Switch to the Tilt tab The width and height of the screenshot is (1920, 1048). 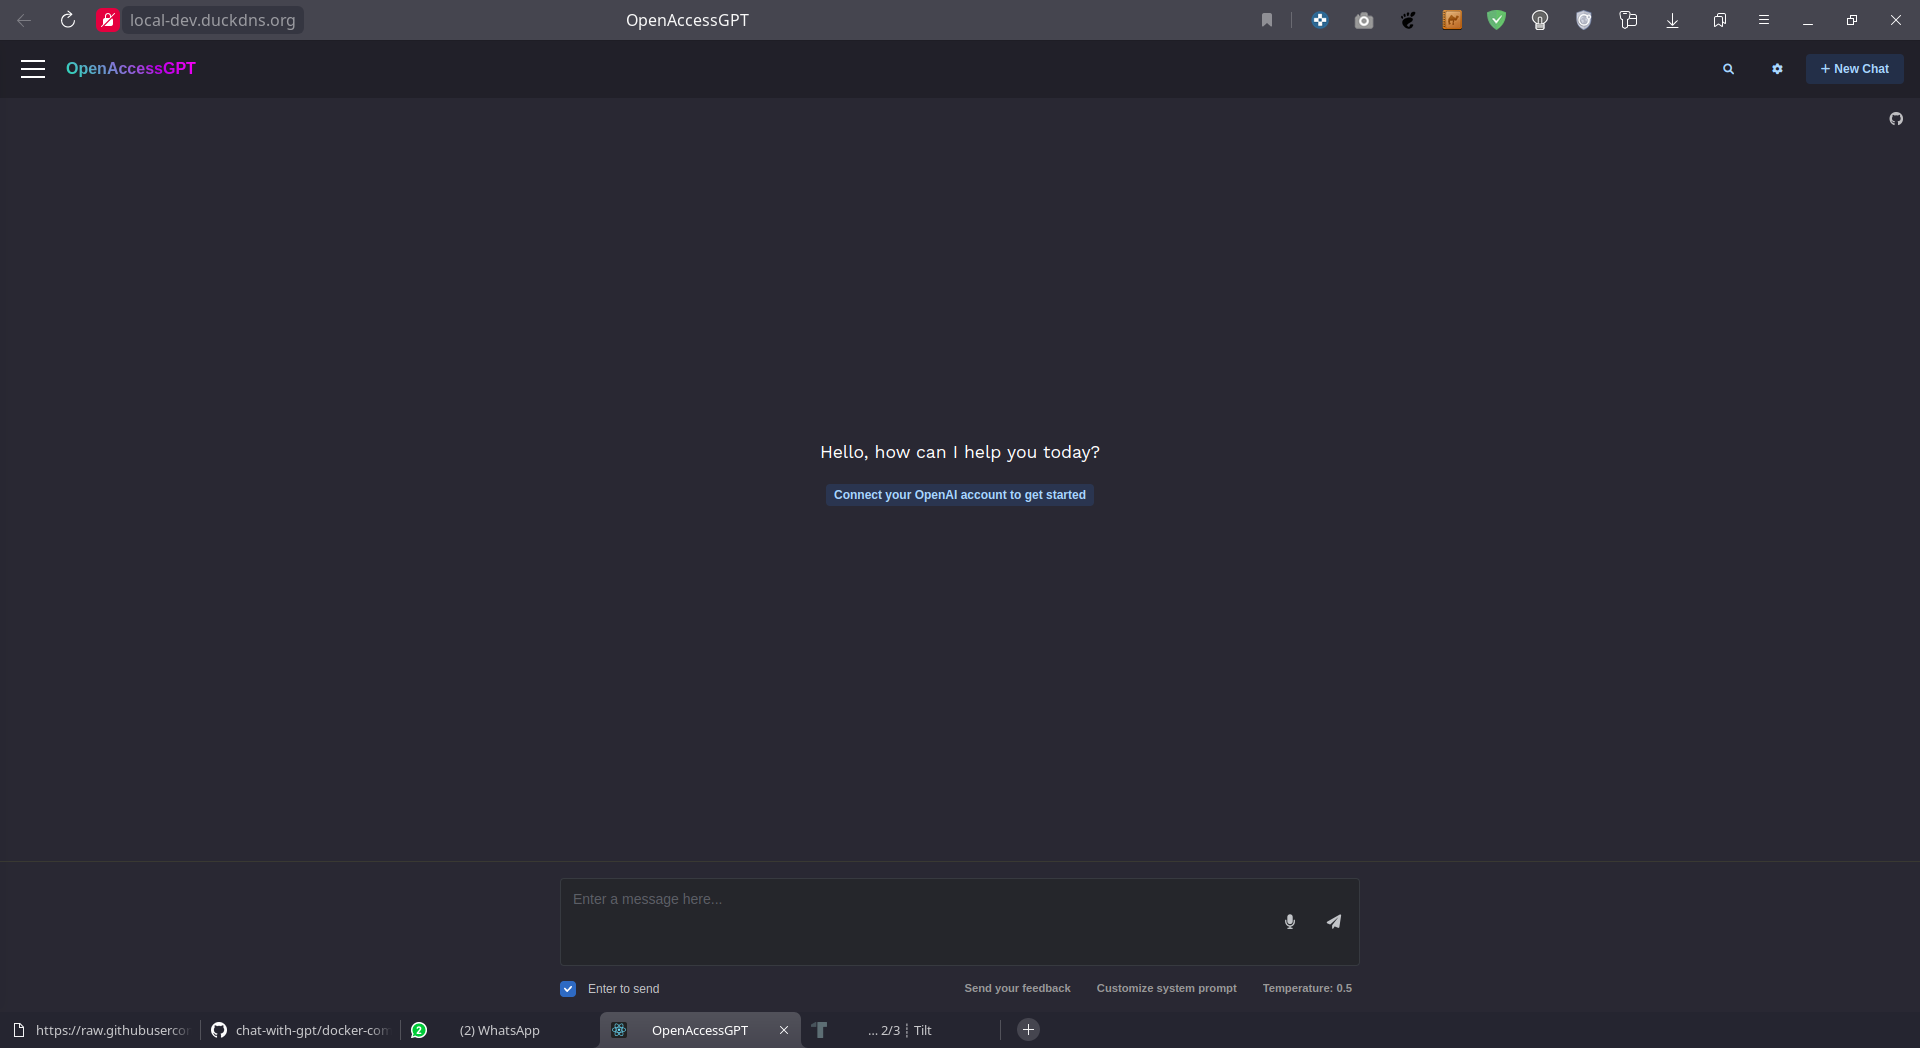(x=900, y=1030)
